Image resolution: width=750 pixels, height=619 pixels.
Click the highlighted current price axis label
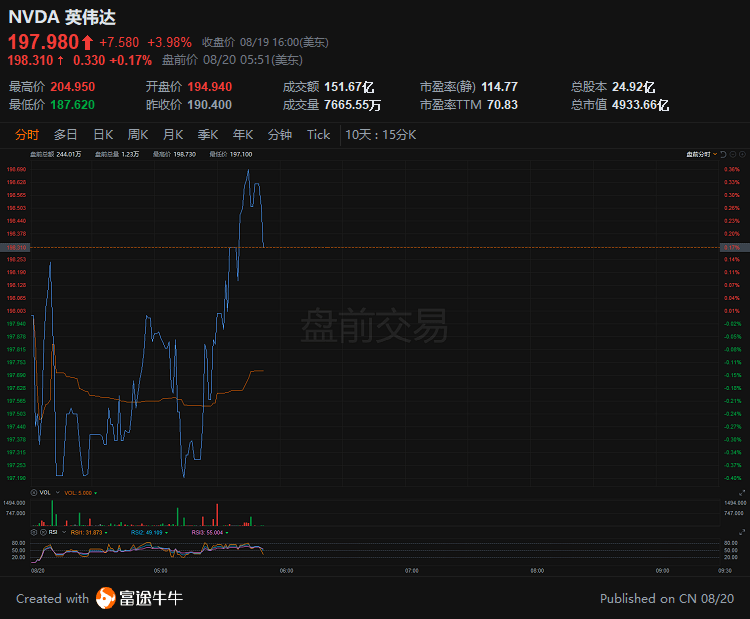tap(17, 246)
